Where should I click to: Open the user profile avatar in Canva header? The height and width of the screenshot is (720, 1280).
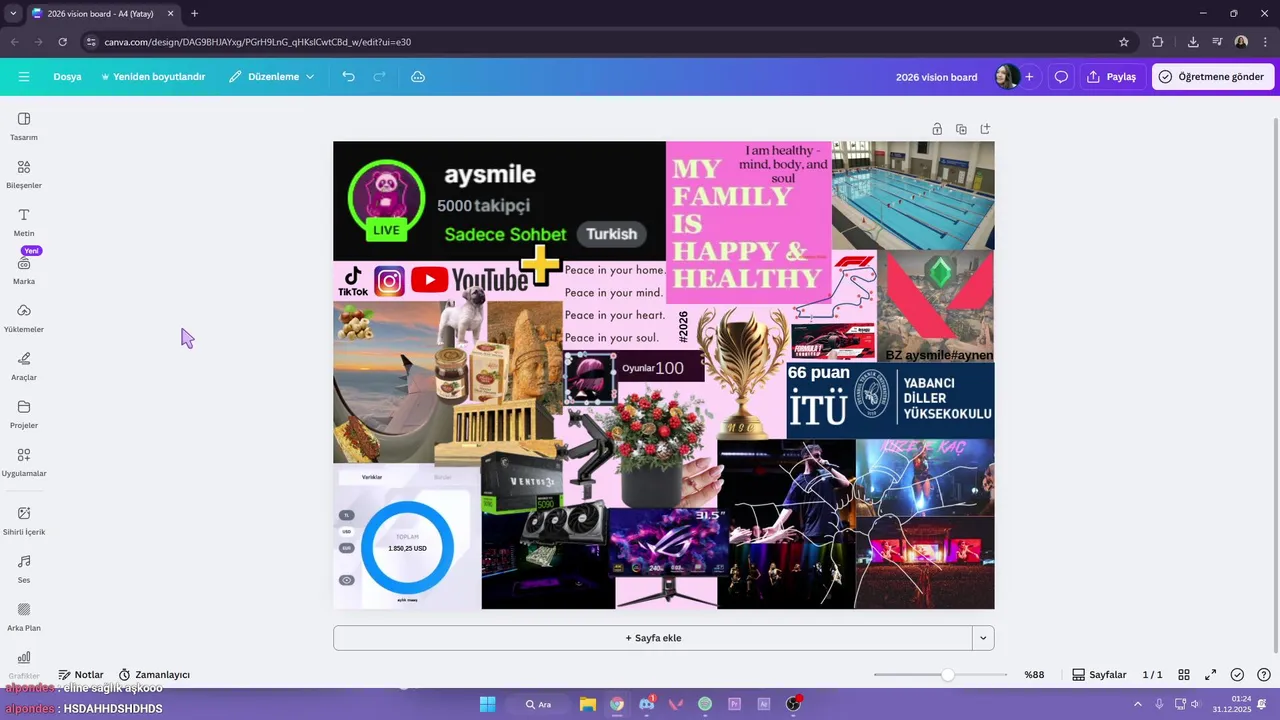click(1006, 77)
